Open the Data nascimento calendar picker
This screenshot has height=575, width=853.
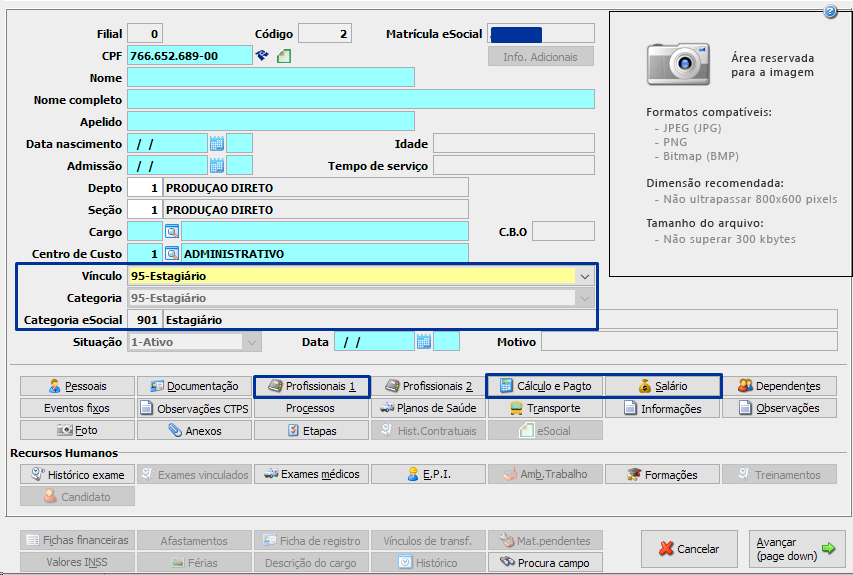coord(217,144)
